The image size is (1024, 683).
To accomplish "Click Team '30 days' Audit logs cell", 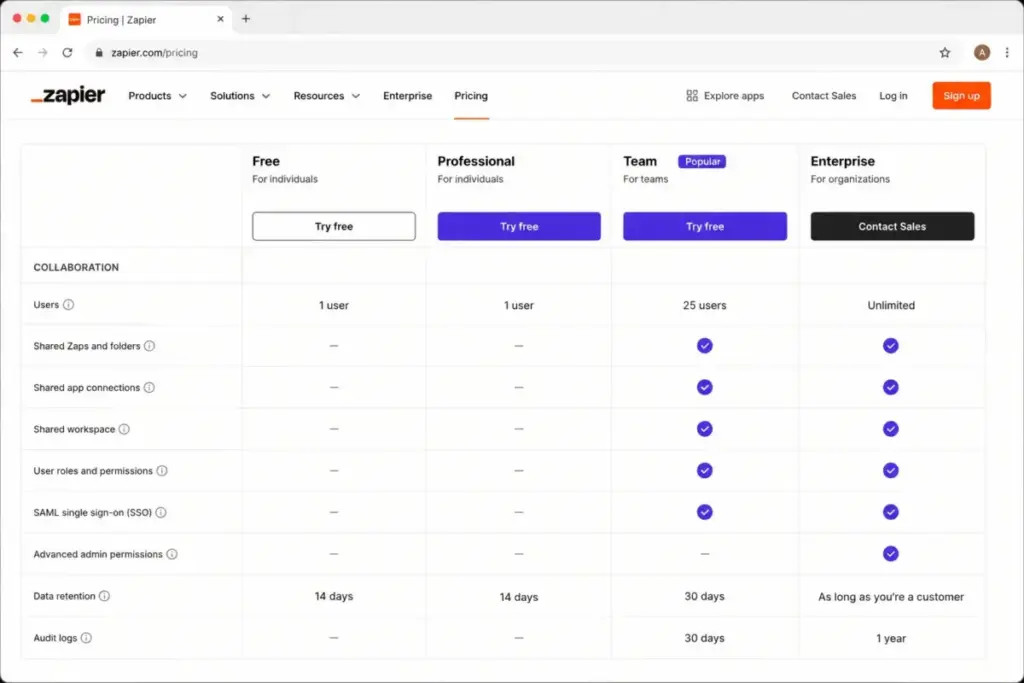I will [704, 638].
